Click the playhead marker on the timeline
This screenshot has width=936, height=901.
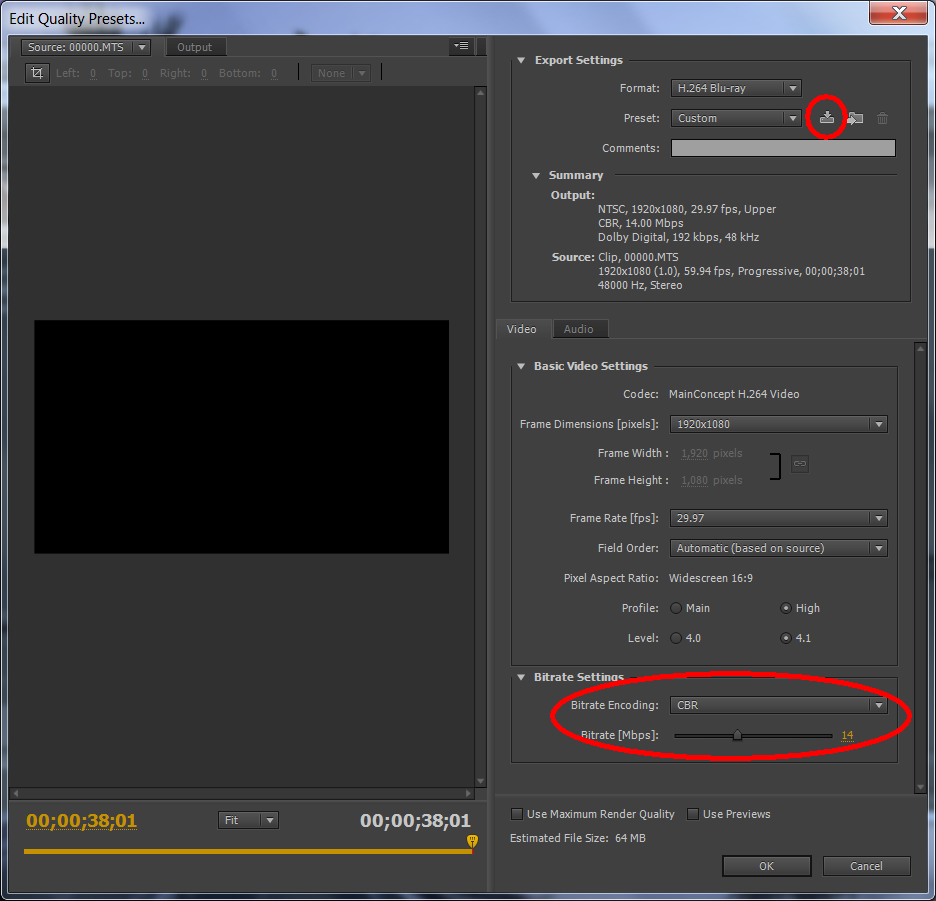click(472, 841)
